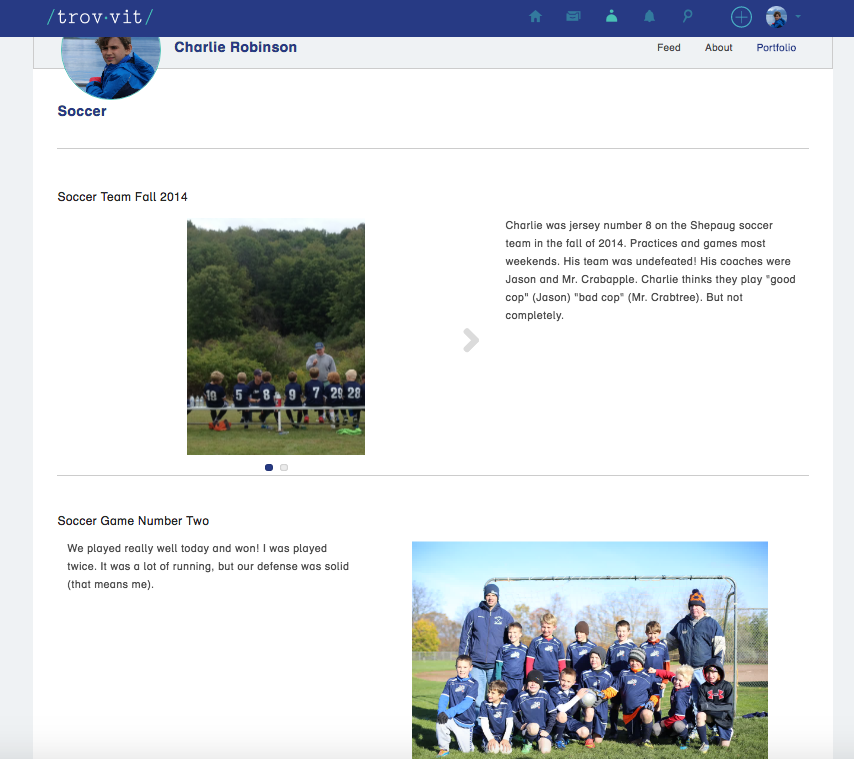Viewport: 854px width, 759px height.
Task: Open the profile person icon in header
Action: point(612,16)
